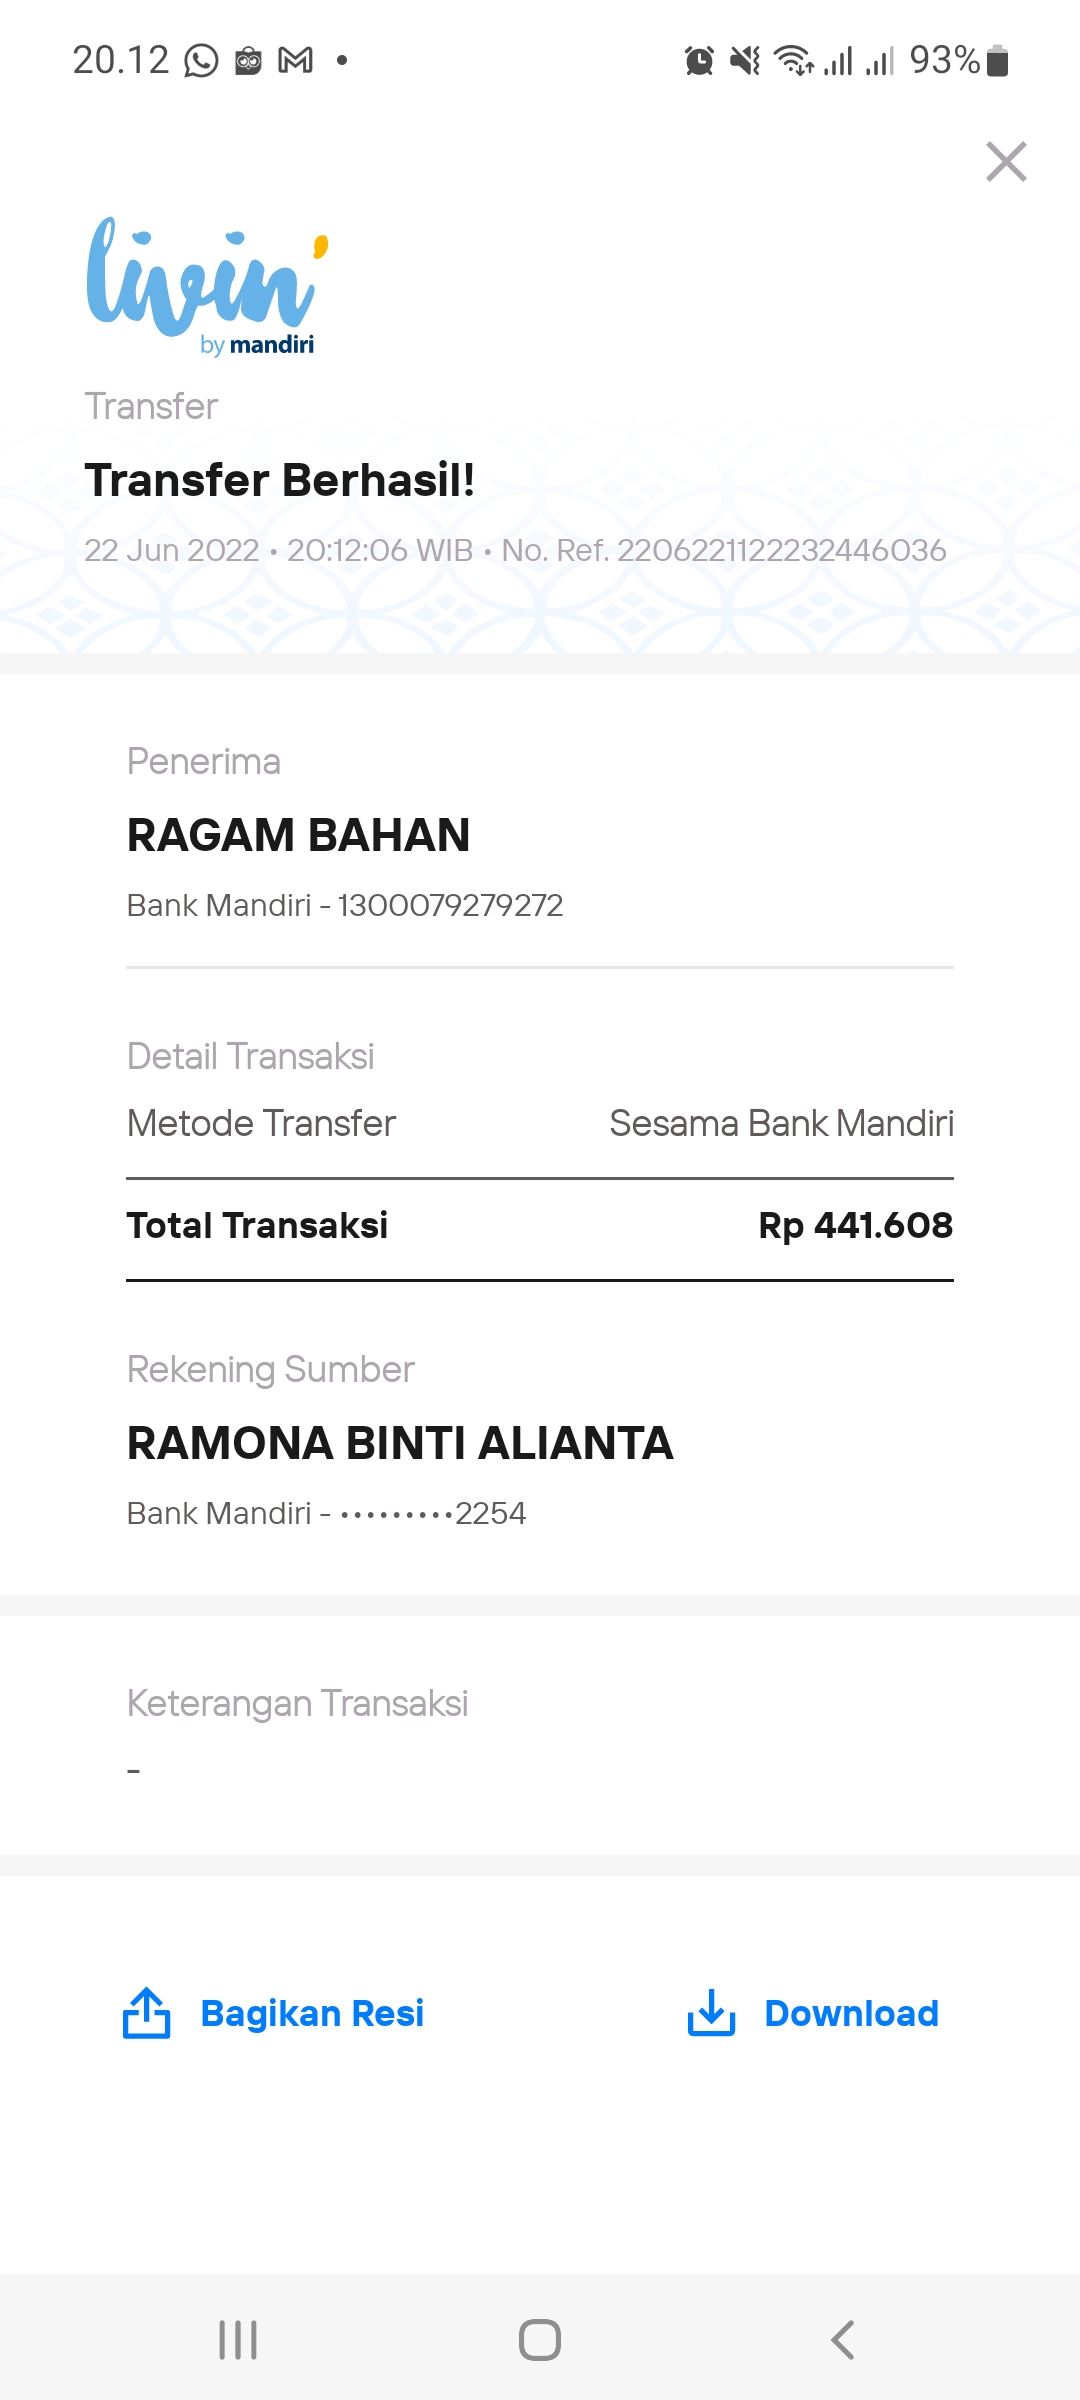The height and width of the screenshot is (2400, 1080).
Task: Tap the Livin' by Mandiri logo
Action: point(208,287)
